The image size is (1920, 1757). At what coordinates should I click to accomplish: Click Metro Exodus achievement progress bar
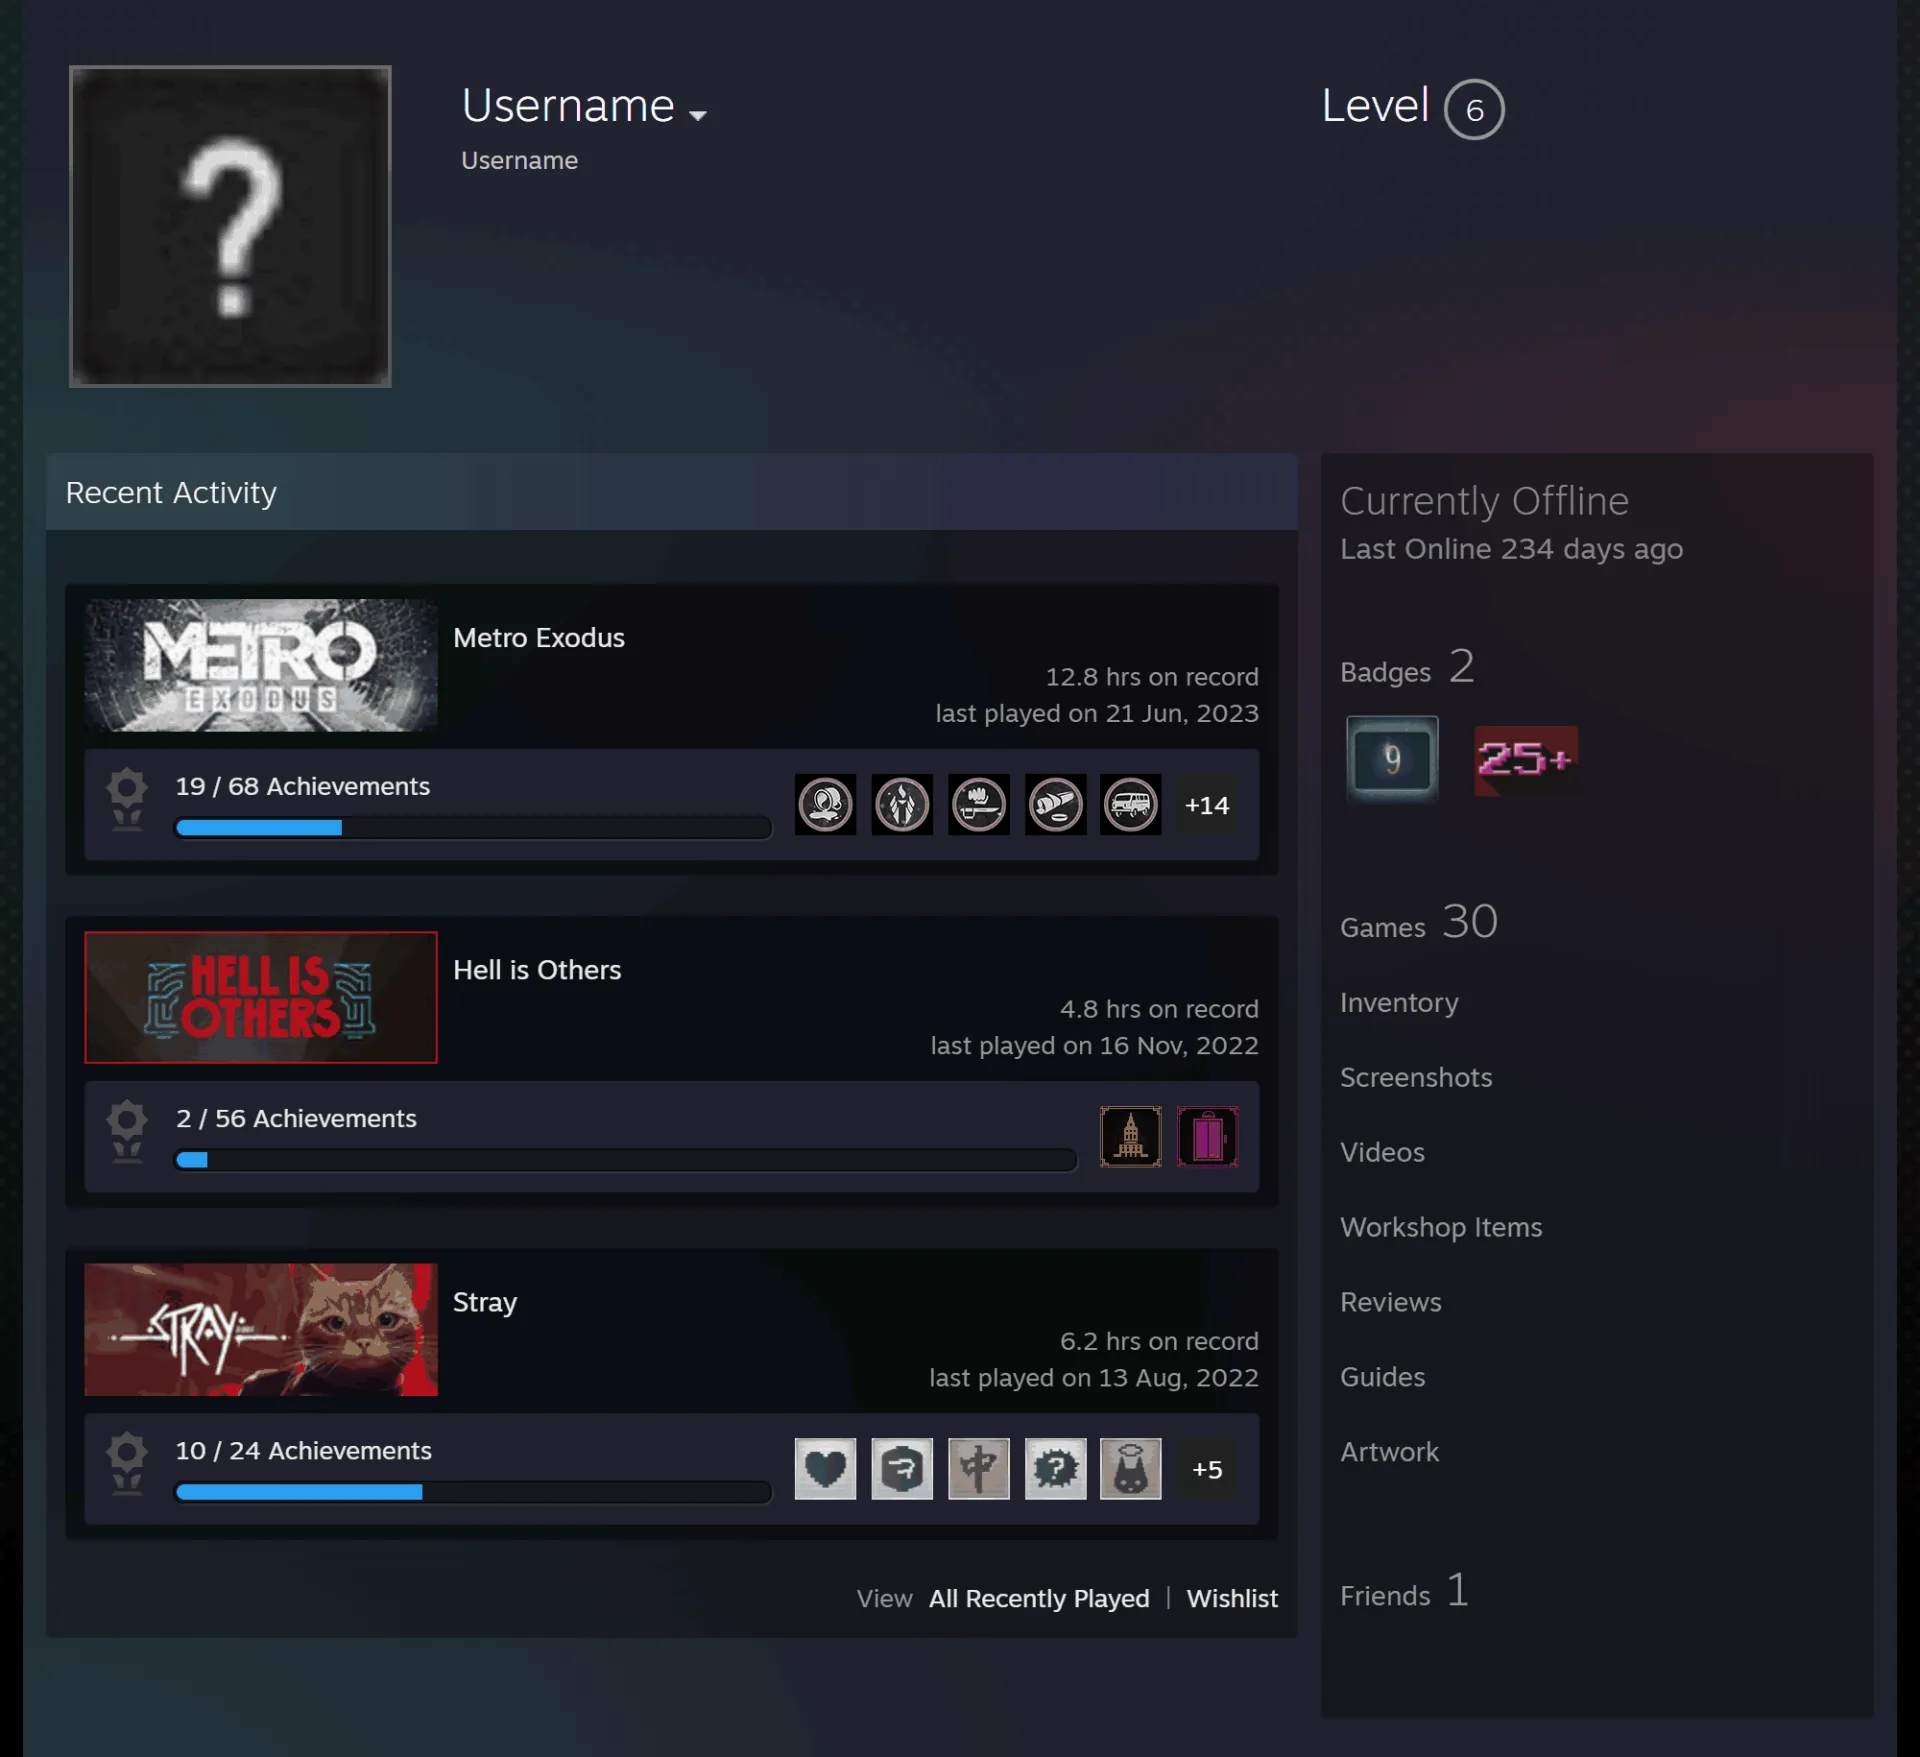pos(473,828)
